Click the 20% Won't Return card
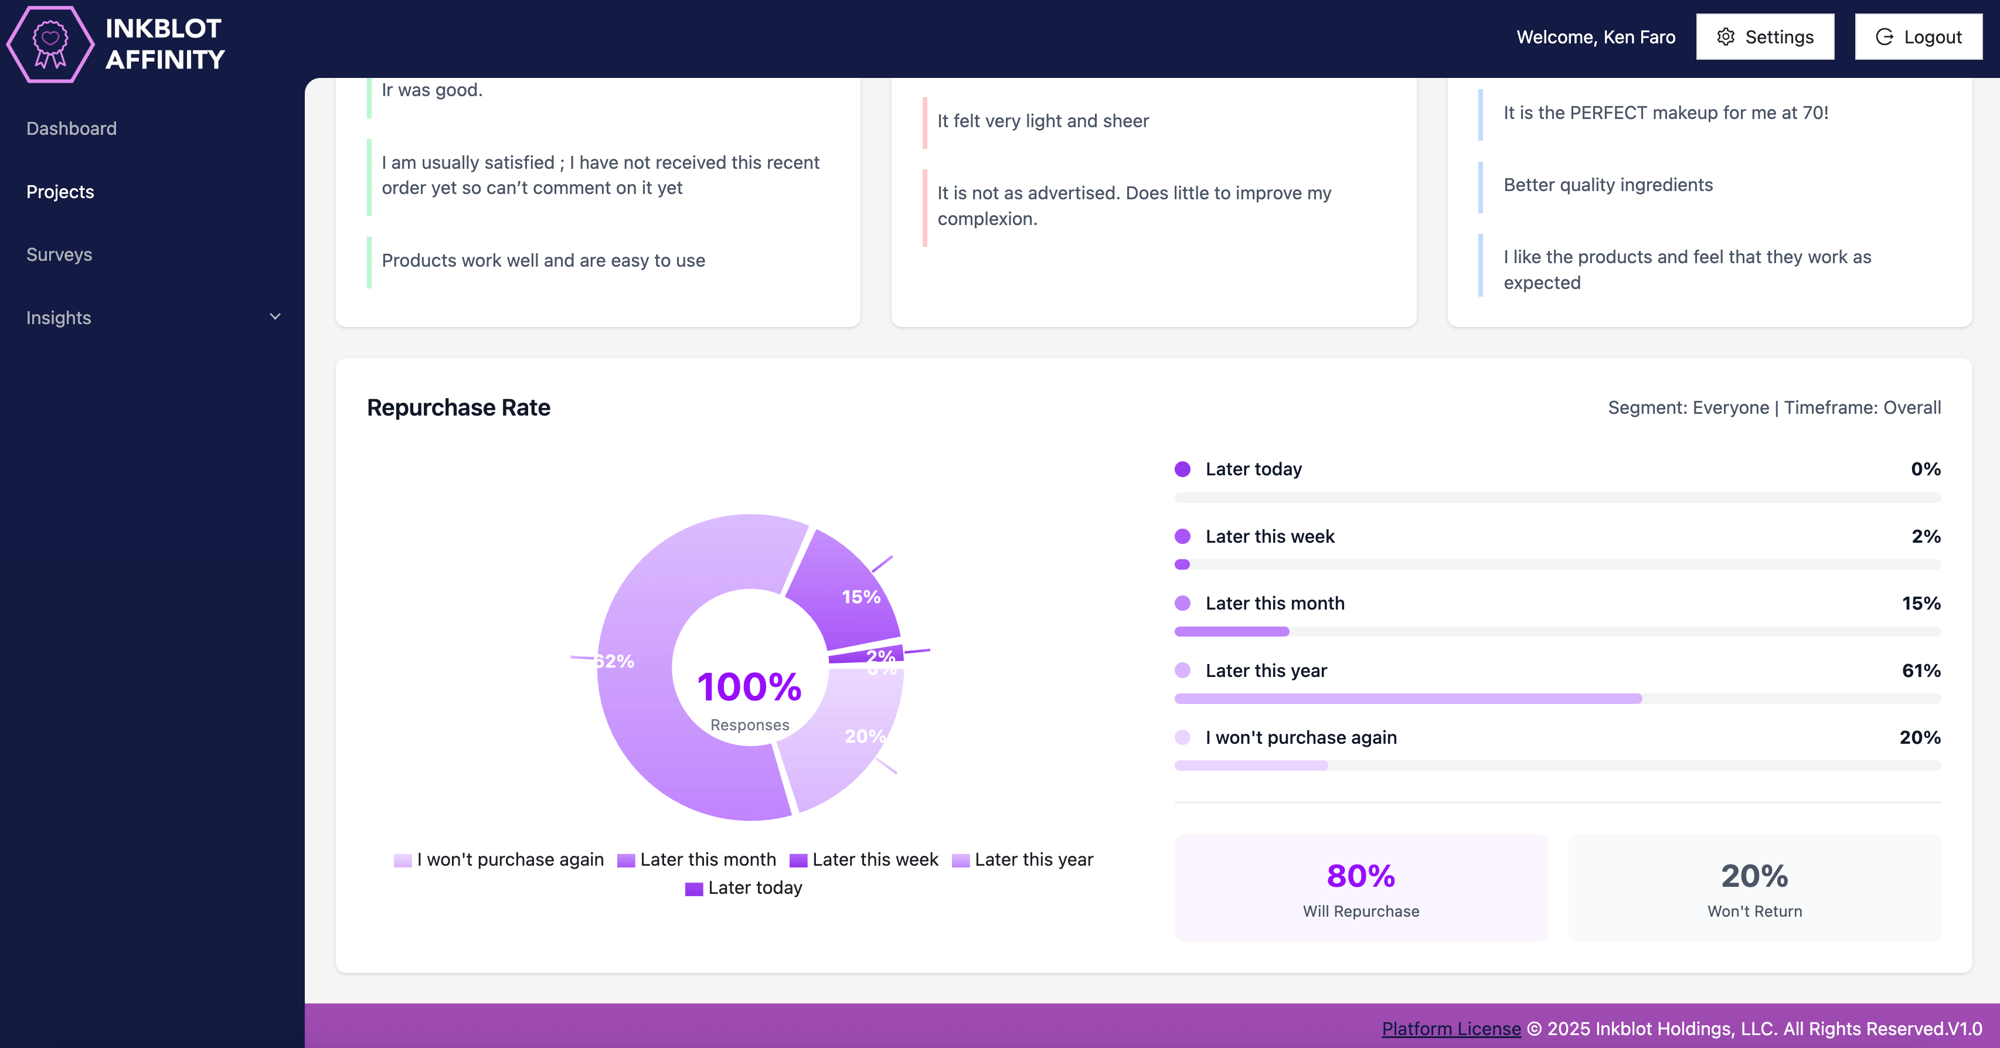The height and width of the screenshot is (1048, 2000). coord(1754,888)
